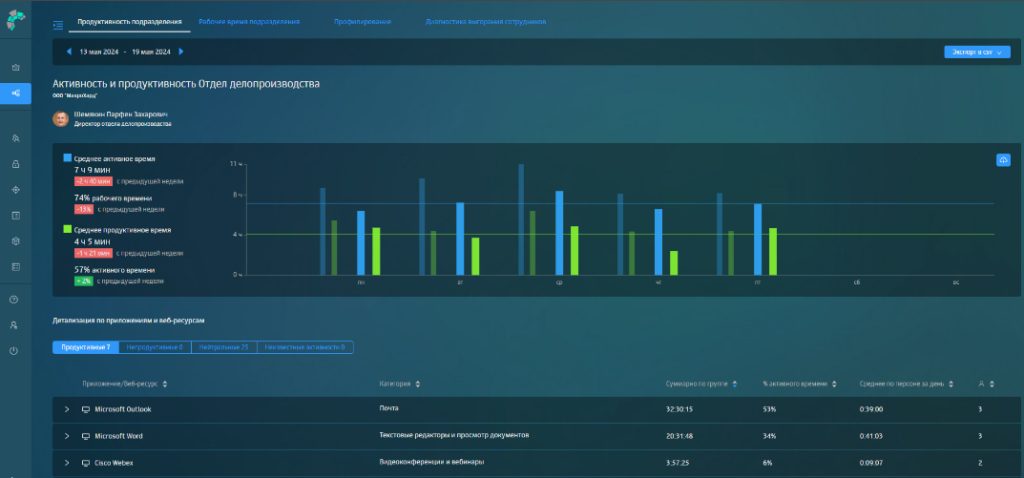Select the highlighted departments icon in sidebar
The height and width of the screenshot is (478, 1024).
click(15, 93)
